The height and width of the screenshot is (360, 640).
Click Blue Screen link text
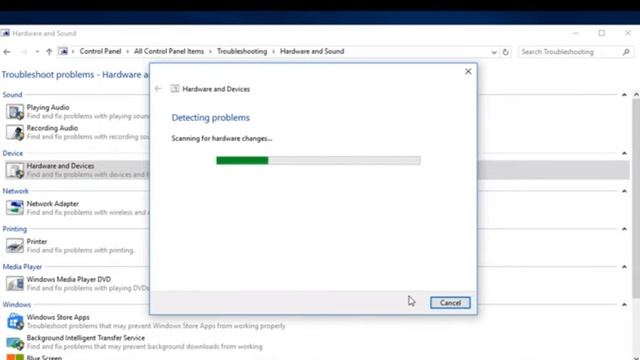44,358
